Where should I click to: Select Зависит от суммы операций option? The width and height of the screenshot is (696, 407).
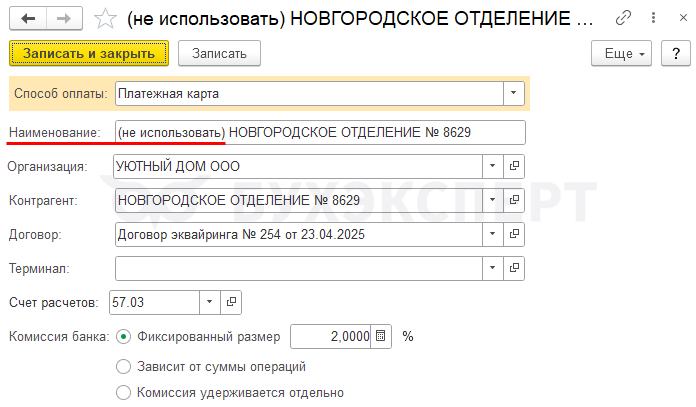pos(123,367)
